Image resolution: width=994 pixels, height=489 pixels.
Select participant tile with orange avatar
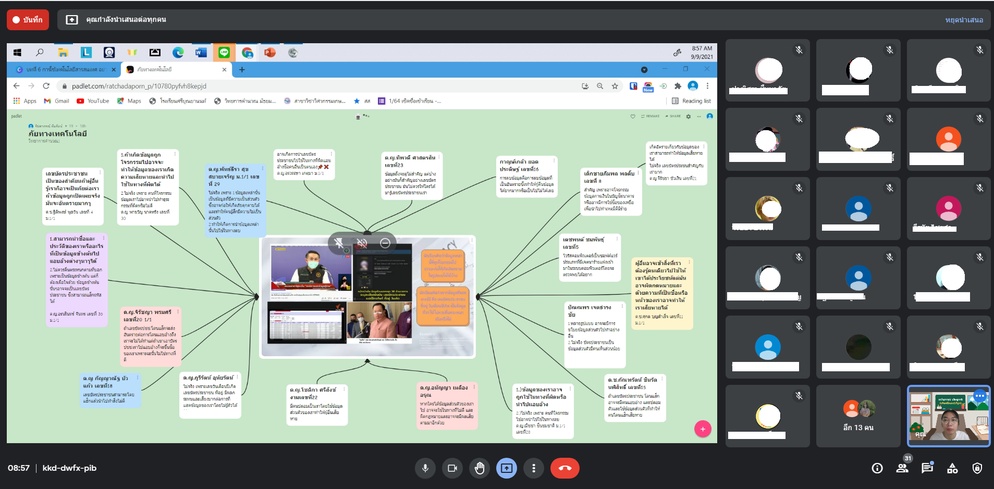[x=948, y=139]
